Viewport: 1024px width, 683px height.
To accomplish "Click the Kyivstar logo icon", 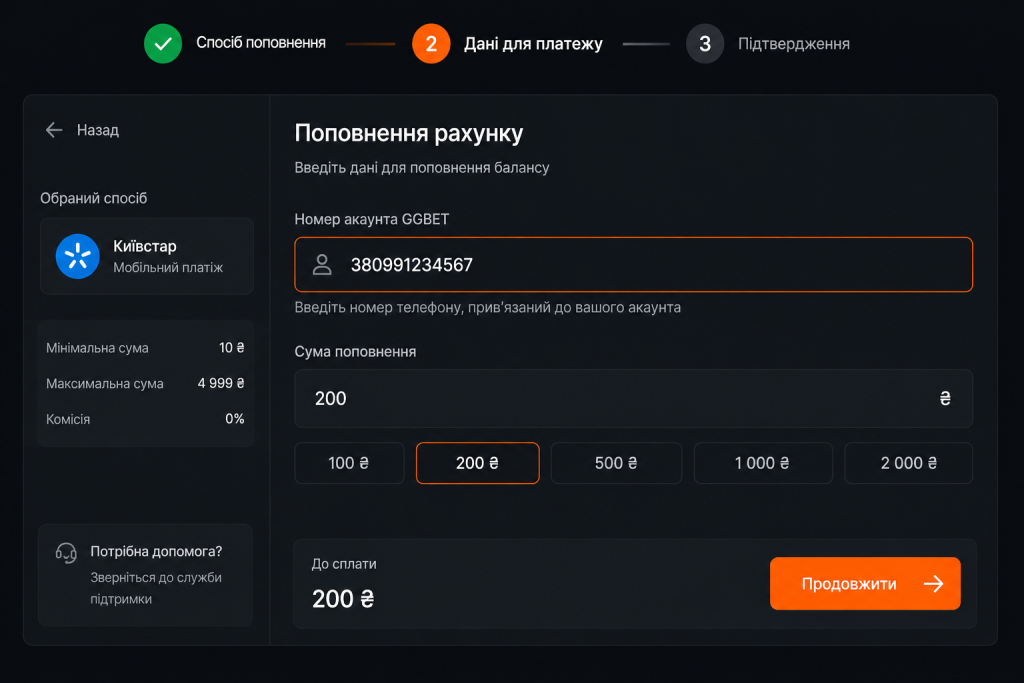I will point(78,256).
